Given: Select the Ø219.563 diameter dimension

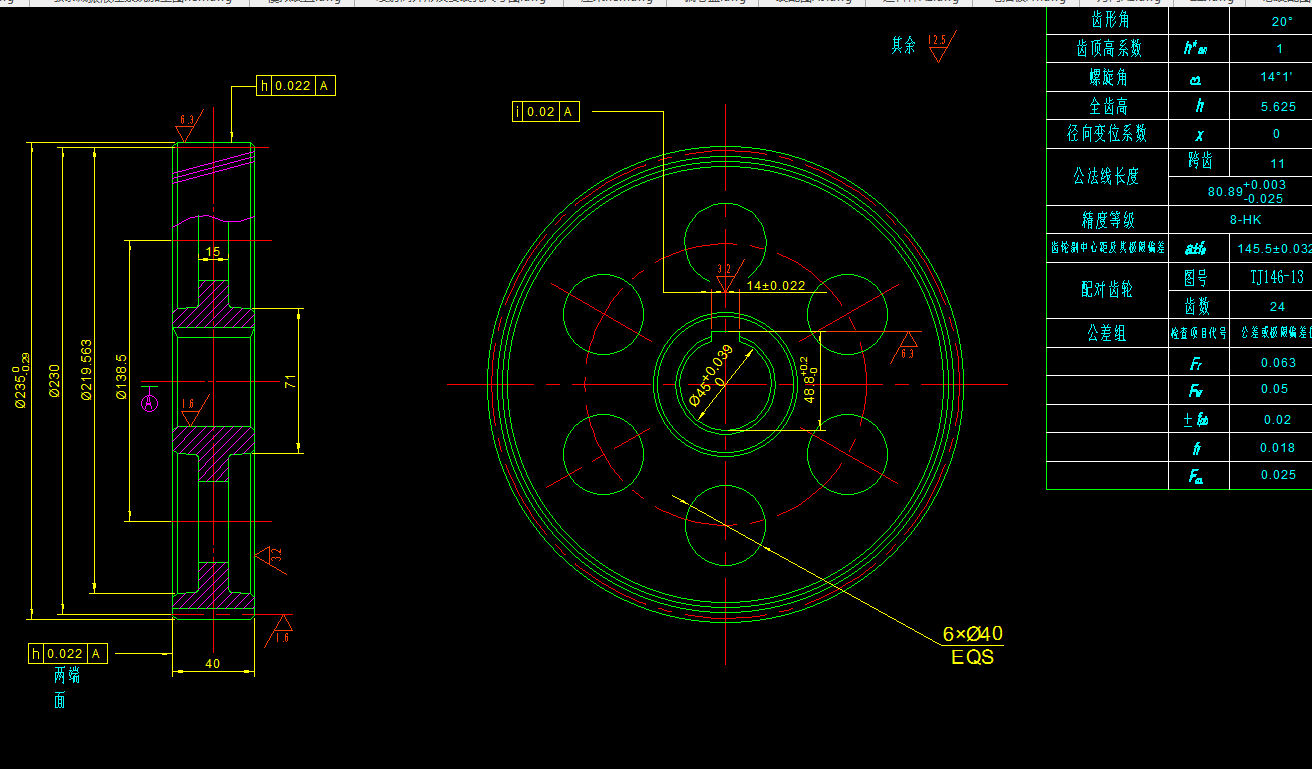Looking at the screenshot, I should pos(86,369).
